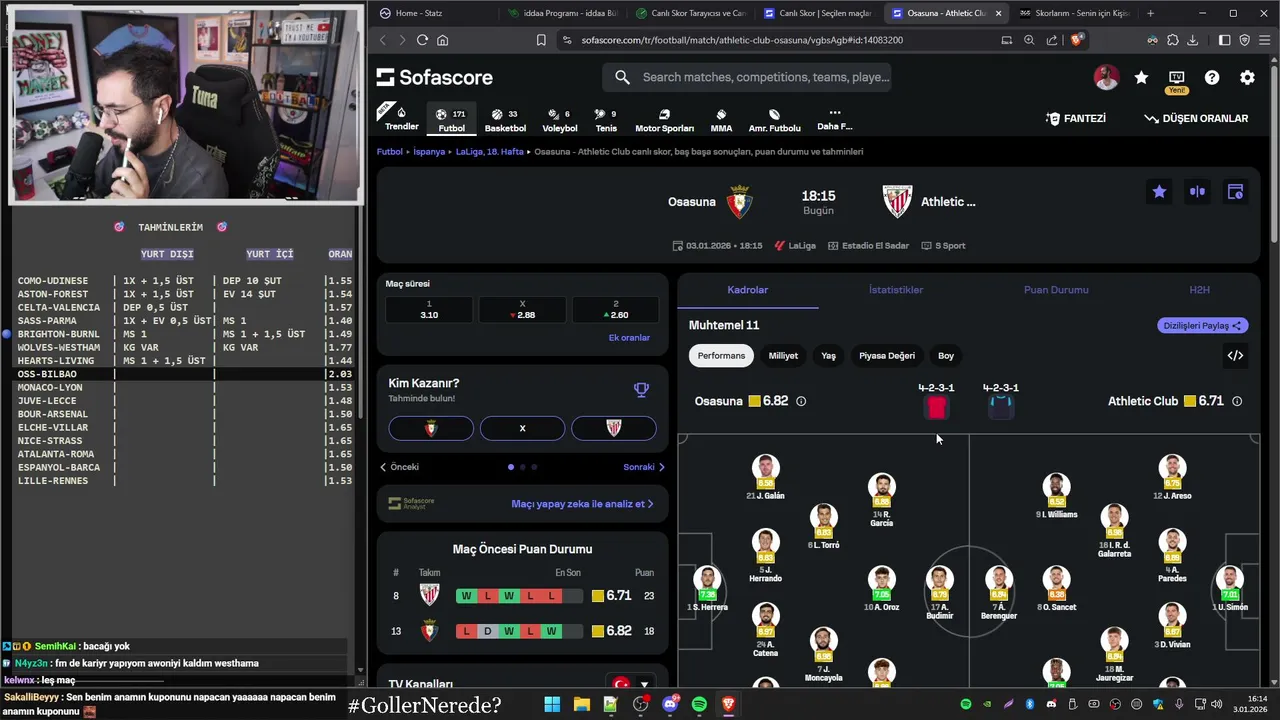Click the Dizilişleri Paylaş button
Screen dimensions: 1280x720
point(1203,325)
